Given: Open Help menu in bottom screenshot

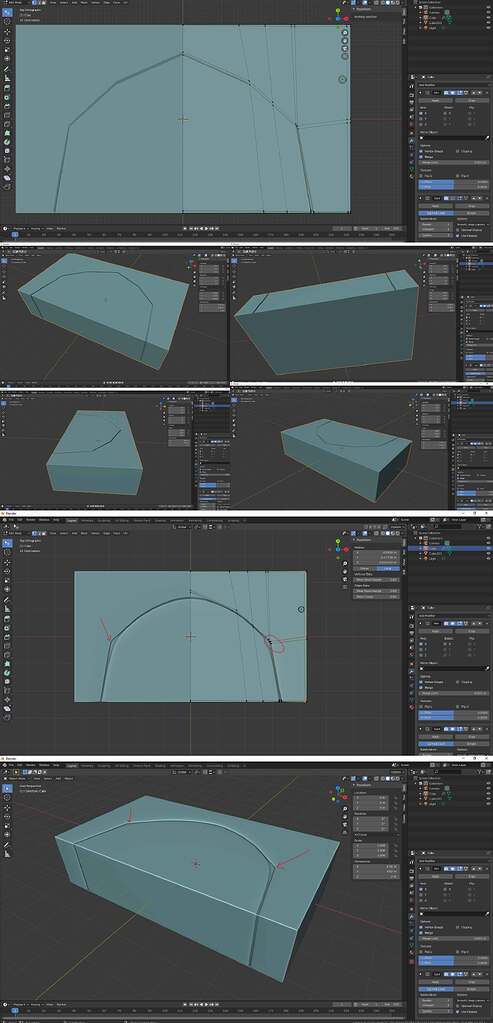Looking at the screenshot, I should 56,765.
